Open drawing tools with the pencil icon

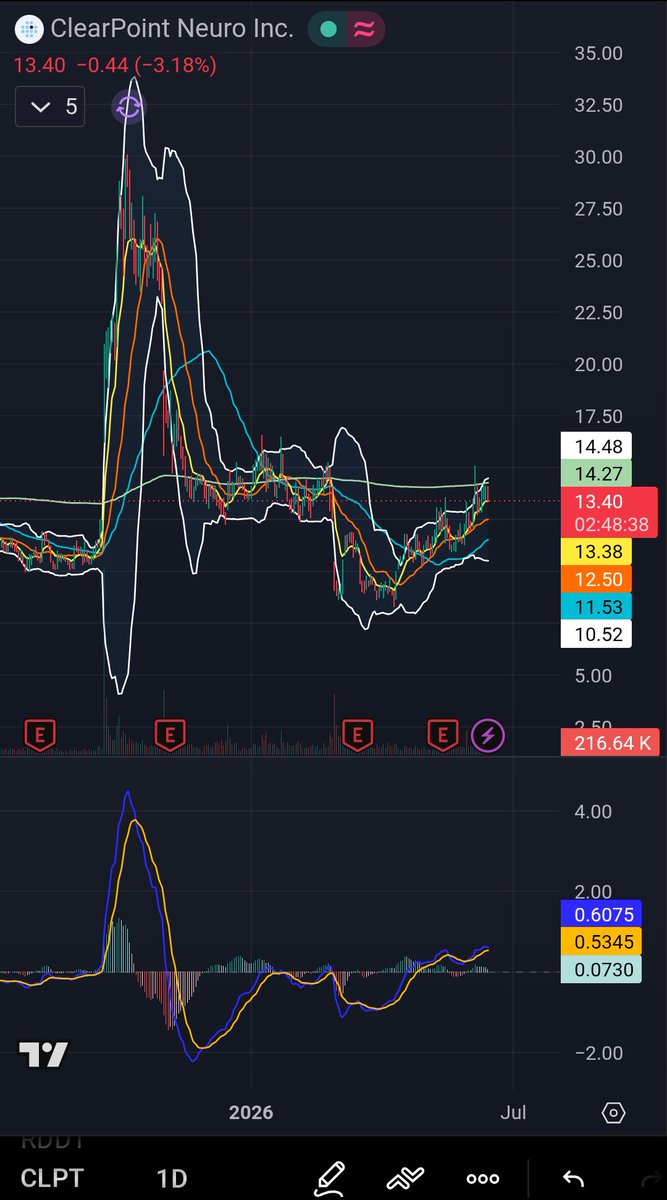click(331, 1178)
